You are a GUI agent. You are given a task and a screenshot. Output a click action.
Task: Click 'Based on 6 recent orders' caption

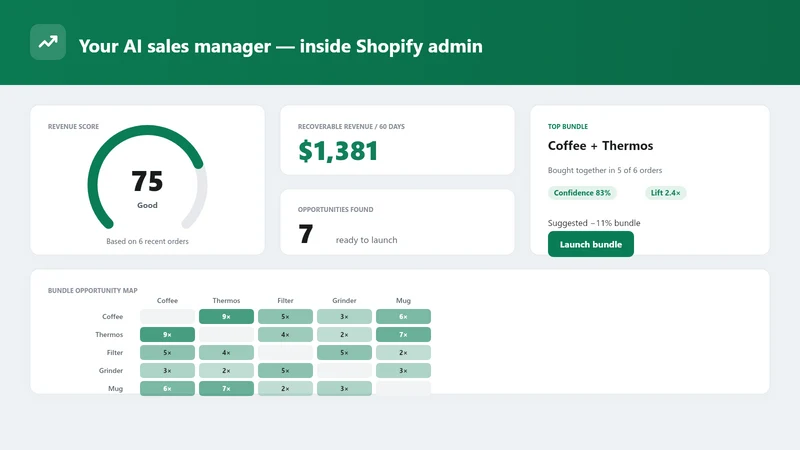(147, 241)
